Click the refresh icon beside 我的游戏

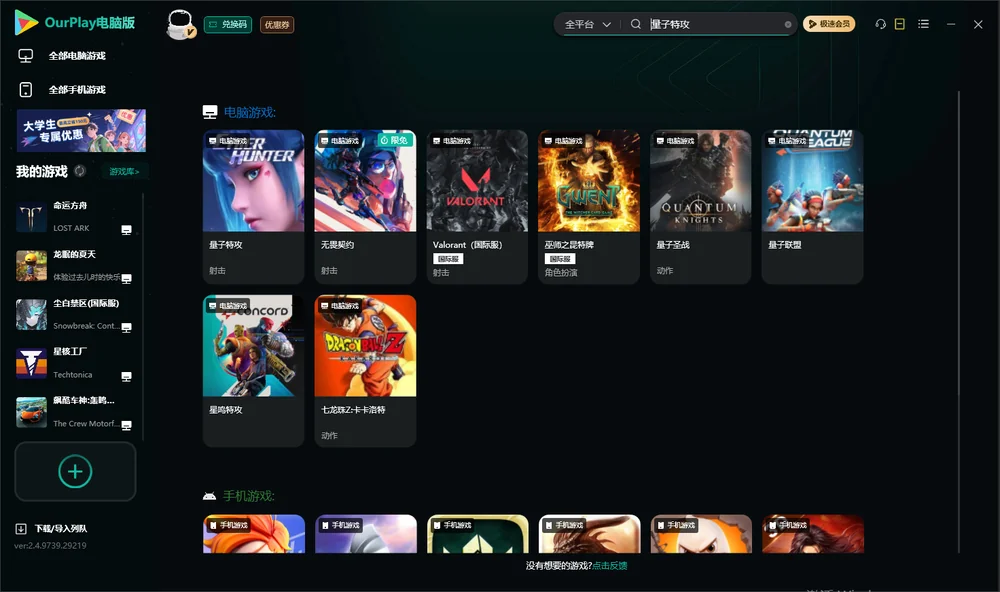coord(80,171)
